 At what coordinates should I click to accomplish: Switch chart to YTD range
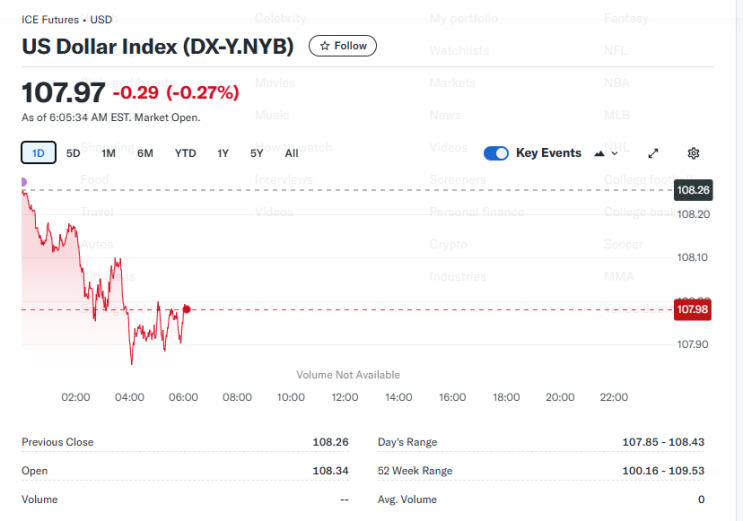click(185, 153)
